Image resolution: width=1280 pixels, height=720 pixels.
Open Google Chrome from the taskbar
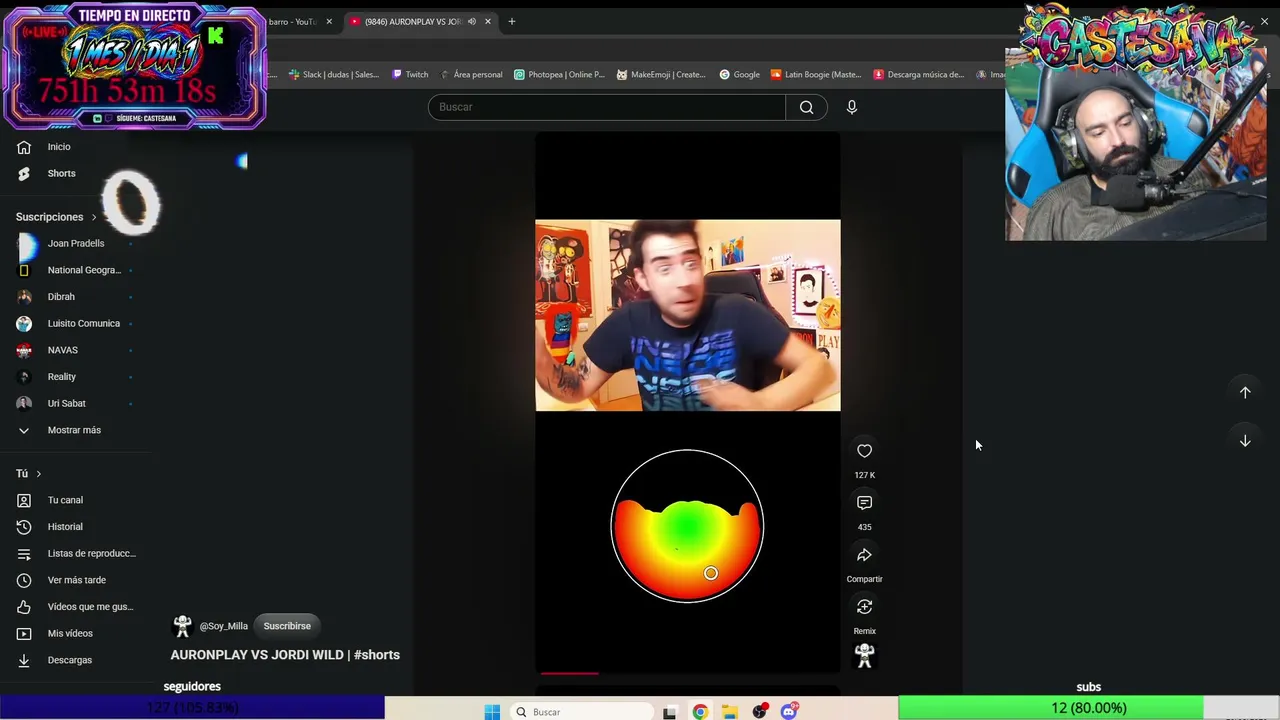[x=700, y=712]
